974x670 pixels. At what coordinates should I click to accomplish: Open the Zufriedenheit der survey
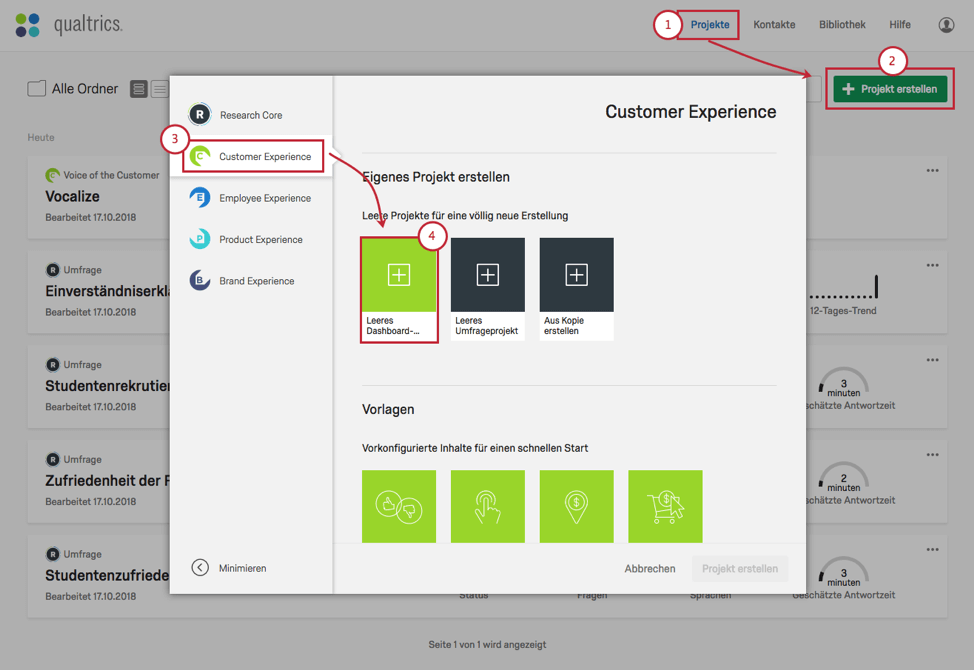[107, 481]
